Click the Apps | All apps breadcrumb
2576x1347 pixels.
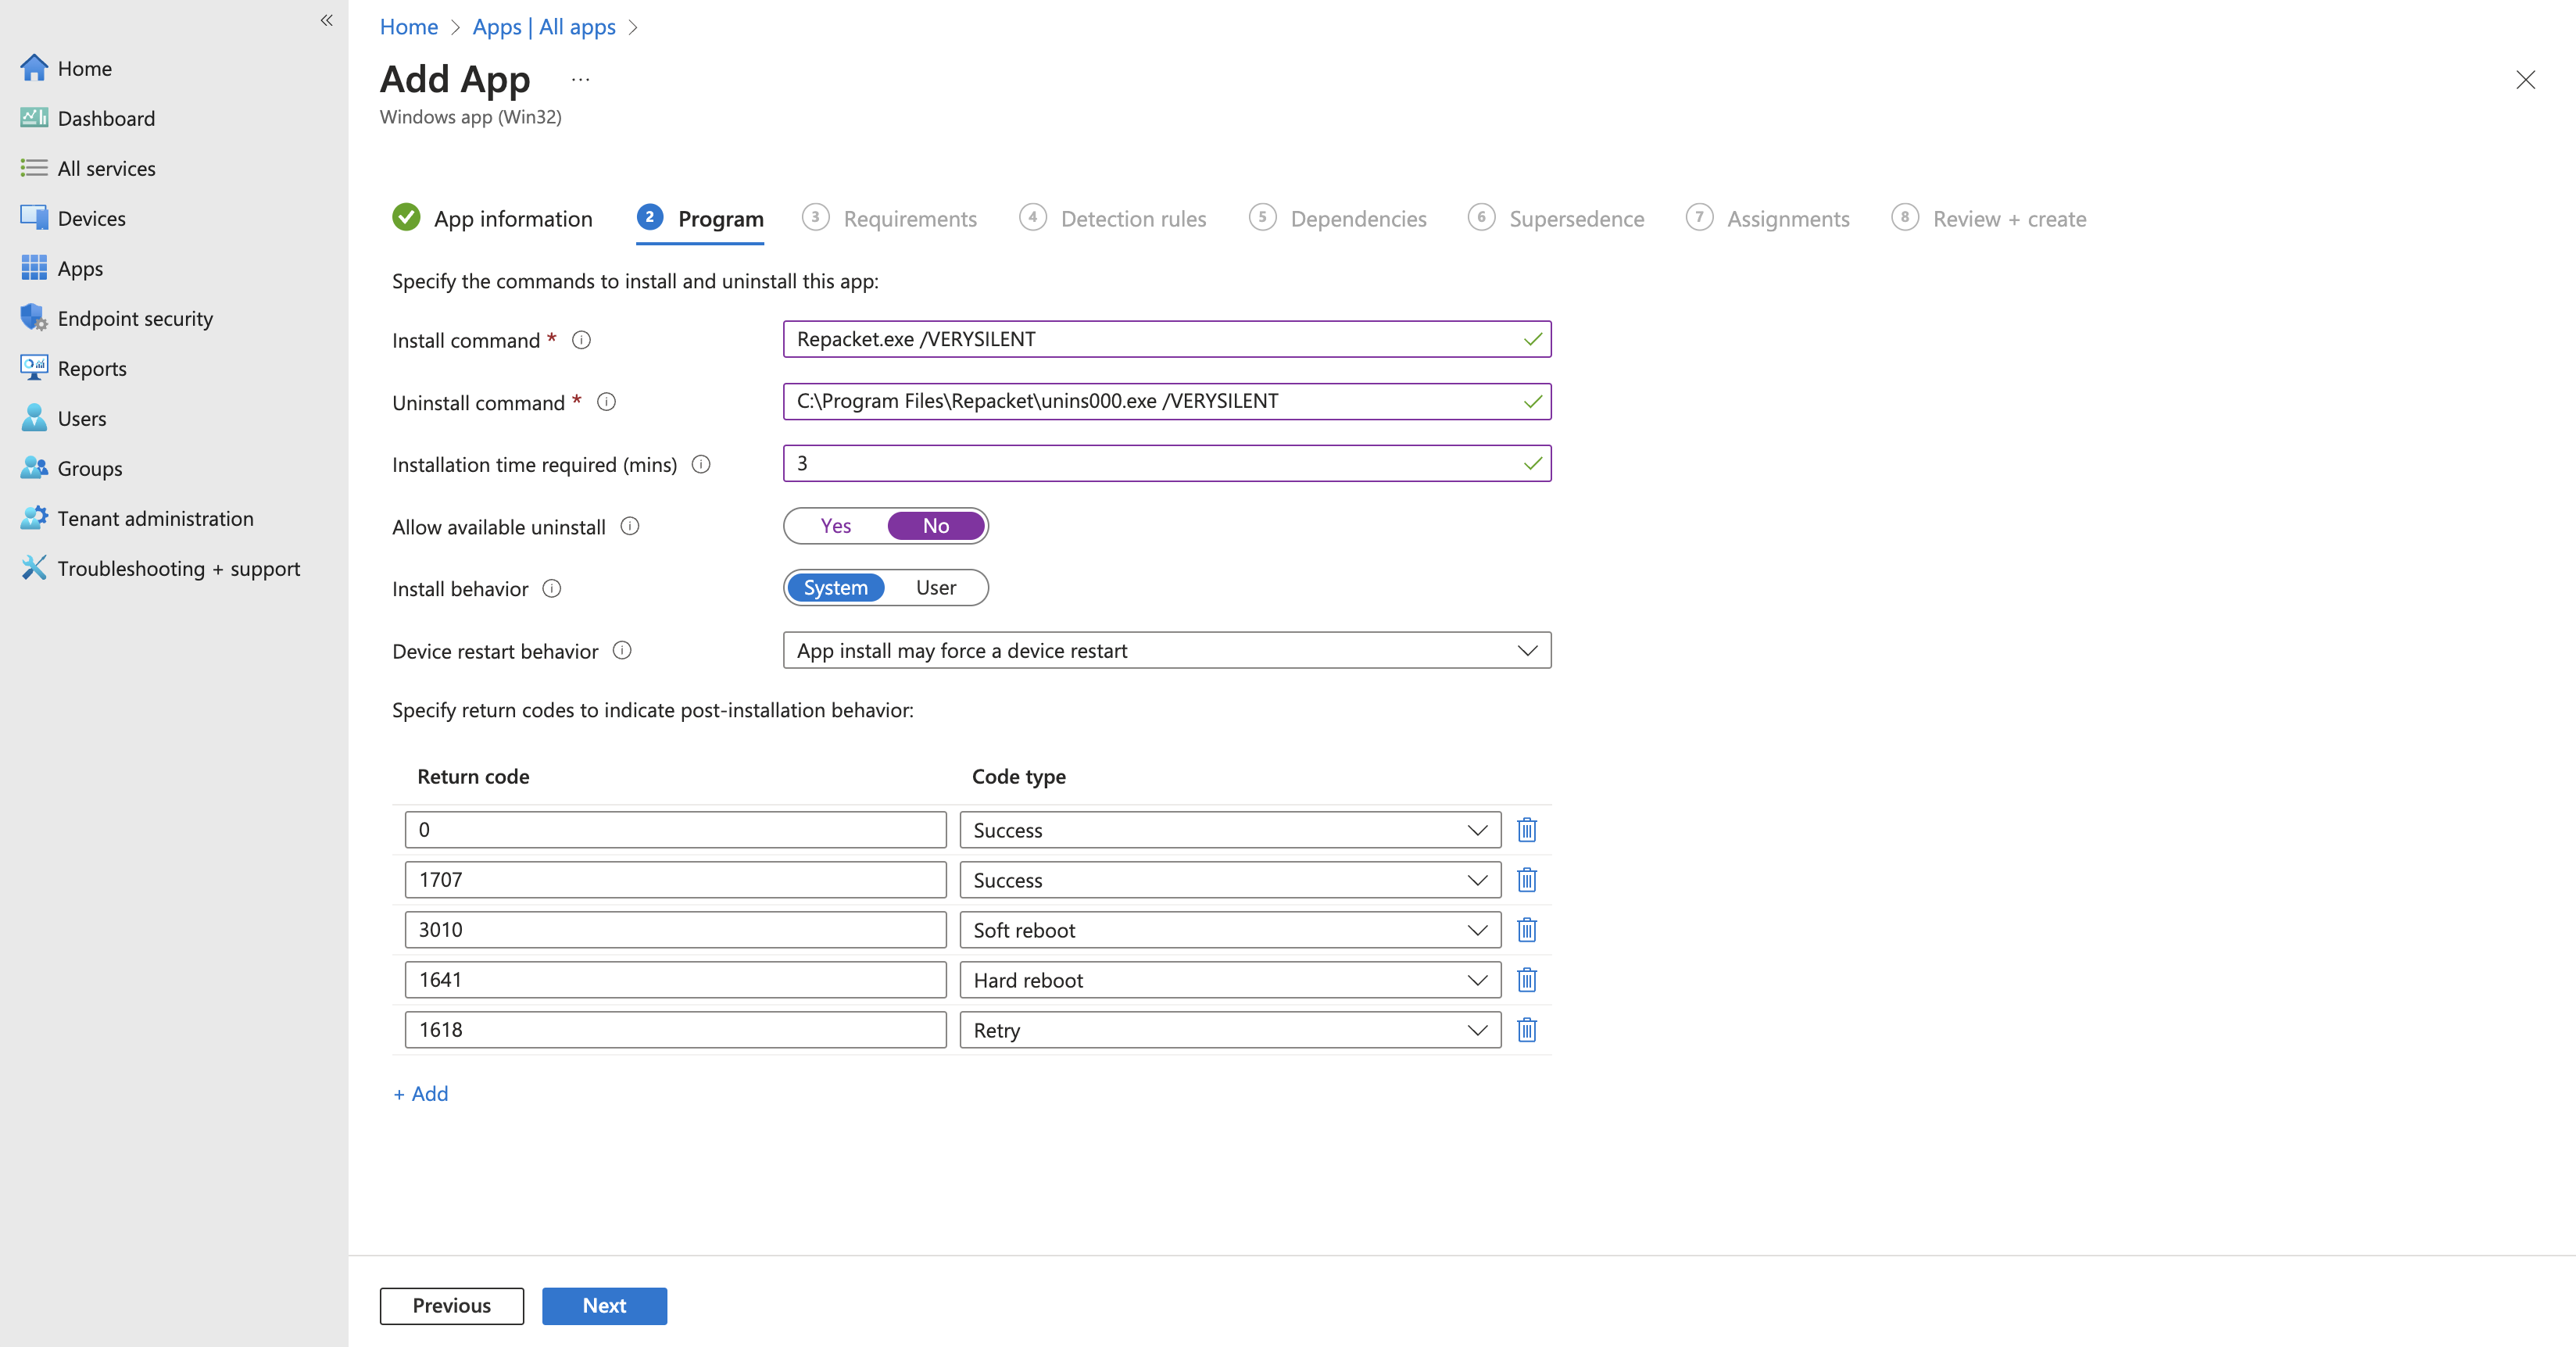tap(544, 27)
